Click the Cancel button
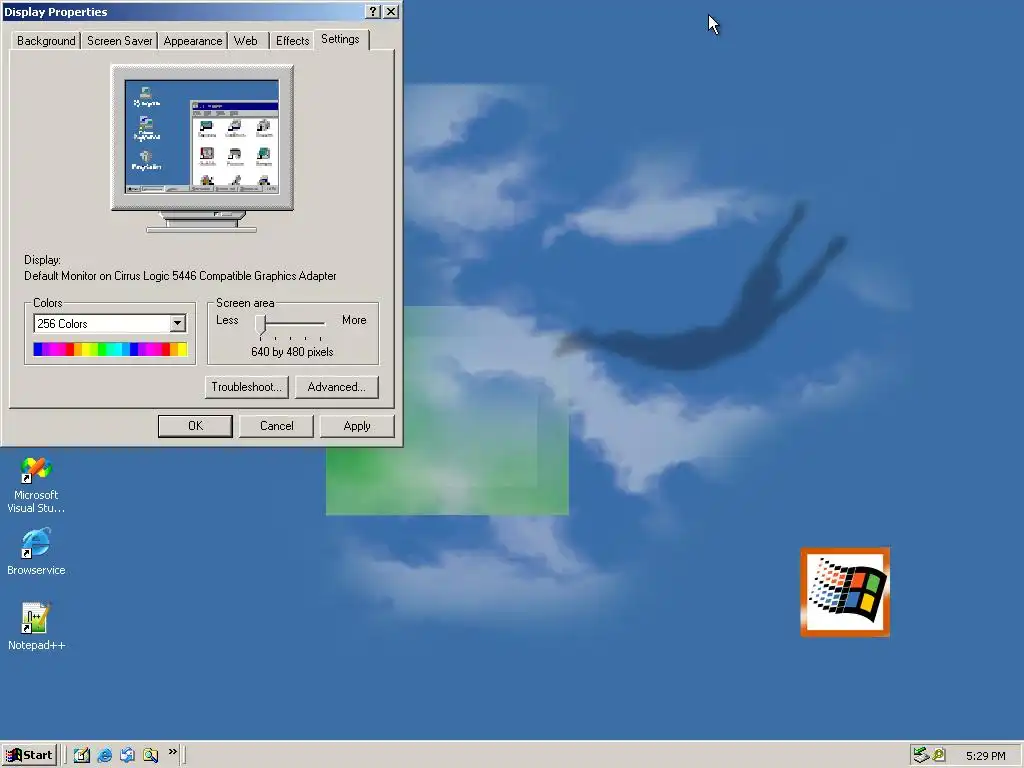1024x768 pixels. coord(276,426)
